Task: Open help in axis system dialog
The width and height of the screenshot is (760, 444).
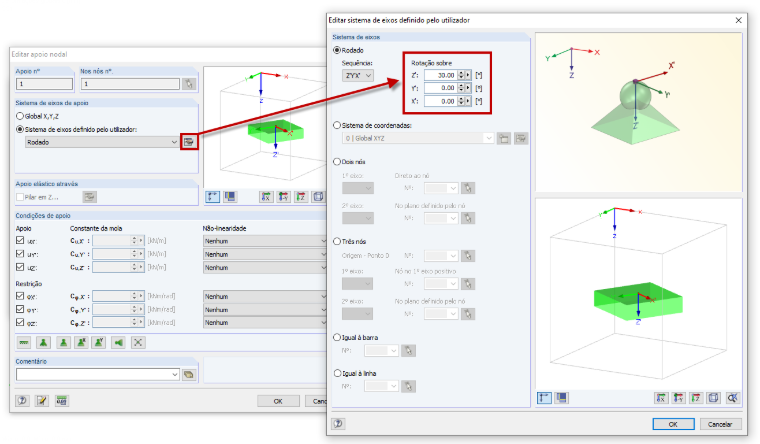Action: [x=338, y=424]
